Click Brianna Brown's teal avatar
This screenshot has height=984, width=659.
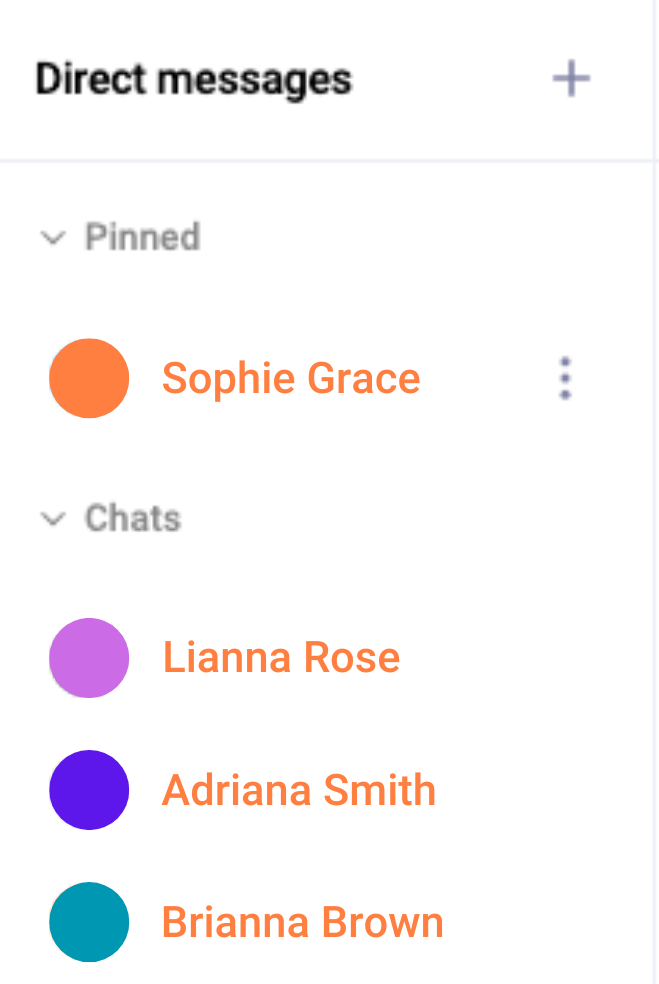click(89, 922)
